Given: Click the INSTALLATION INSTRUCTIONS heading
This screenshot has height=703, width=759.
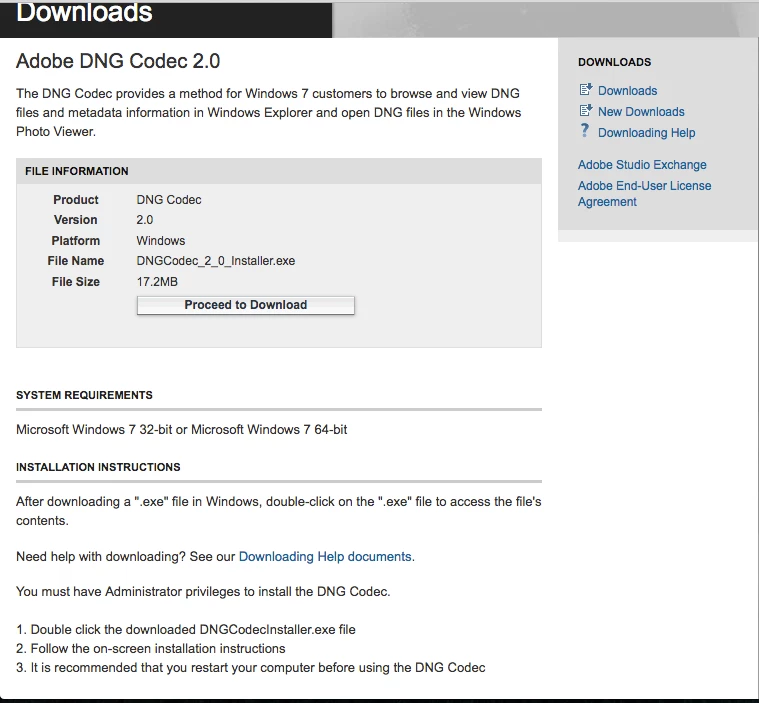Looking at the screenshot, I should point(98,467).
